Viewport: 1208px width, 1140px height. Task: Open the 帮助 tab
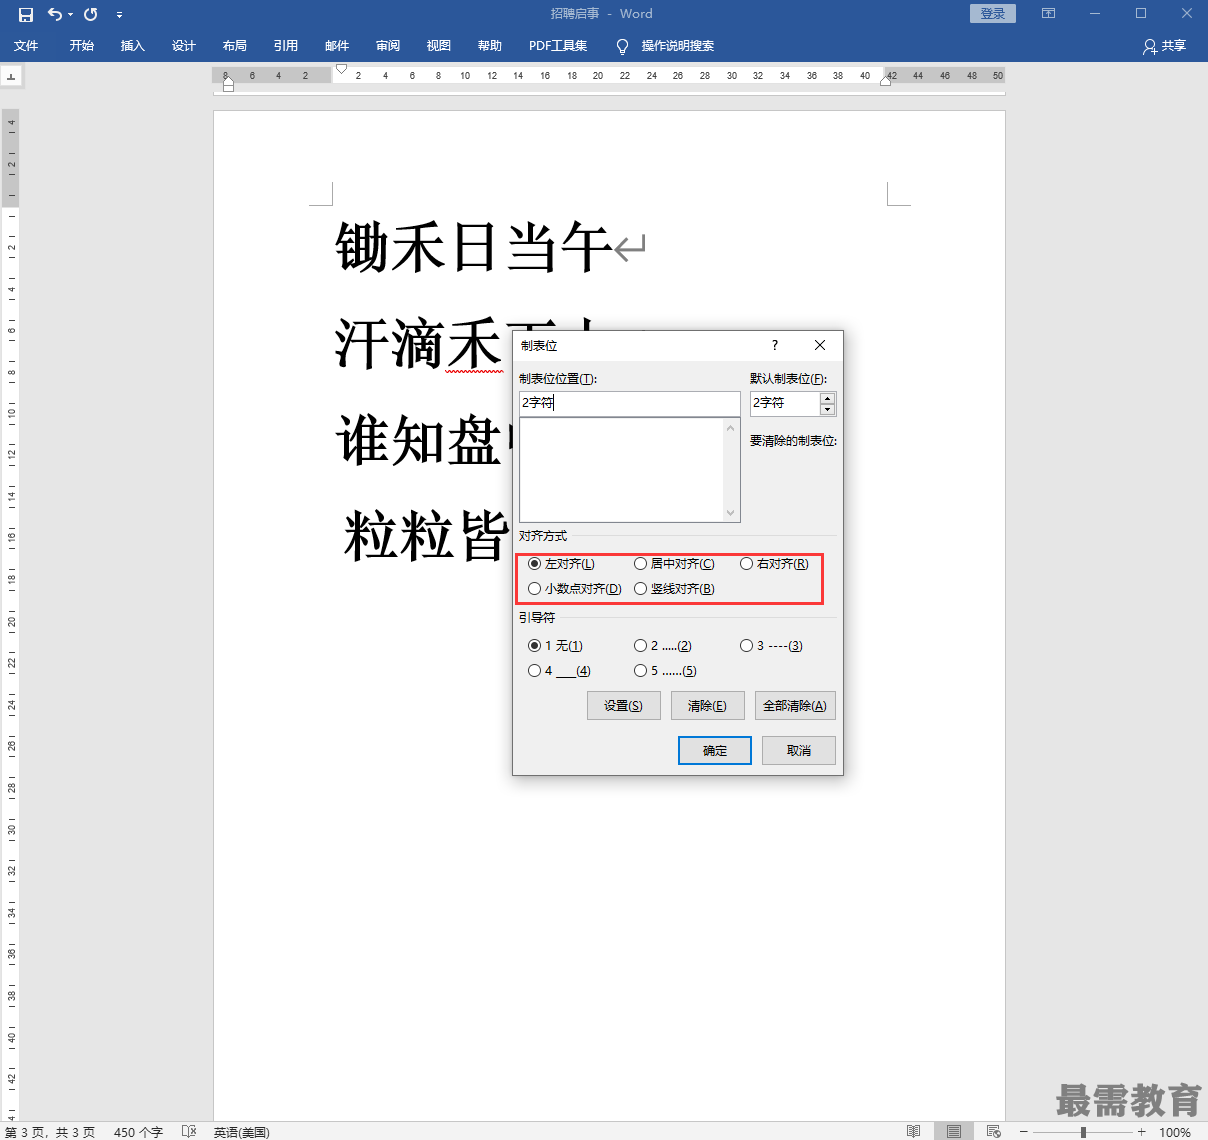[x=490, y=46]
